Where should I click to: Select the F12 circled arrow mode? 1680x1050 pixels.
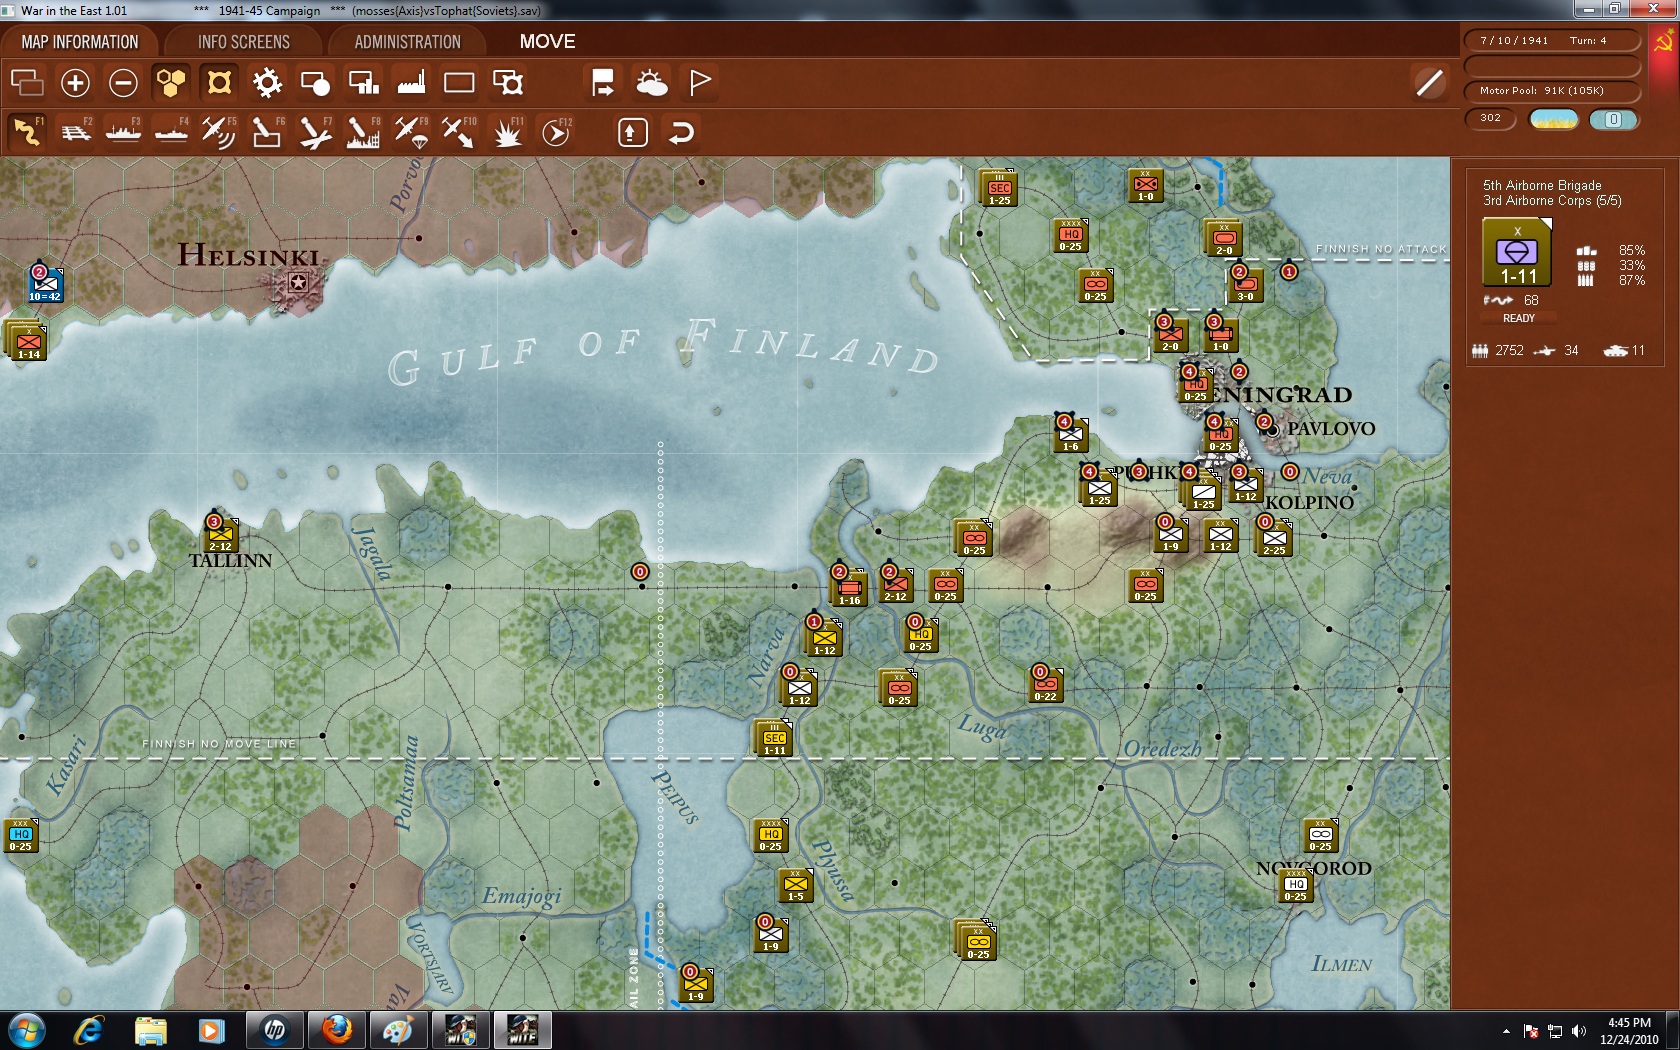click(556, 132)
